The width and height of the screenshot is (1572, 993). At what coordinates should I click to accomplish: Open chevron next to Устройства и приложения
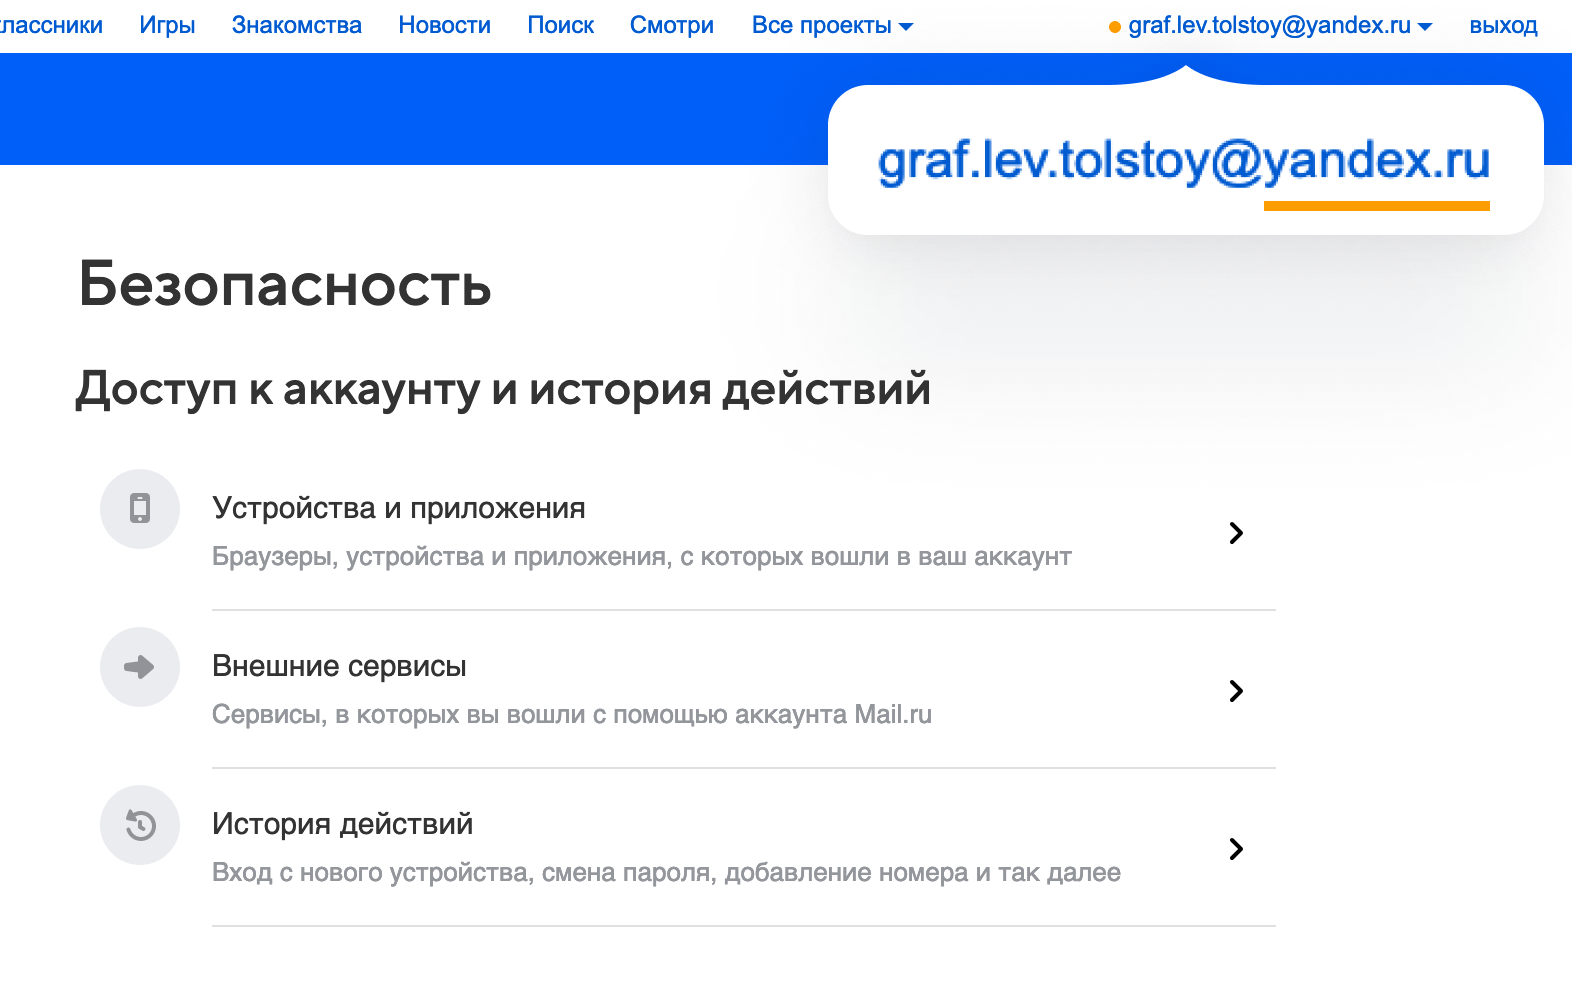tap(1236, 533)
